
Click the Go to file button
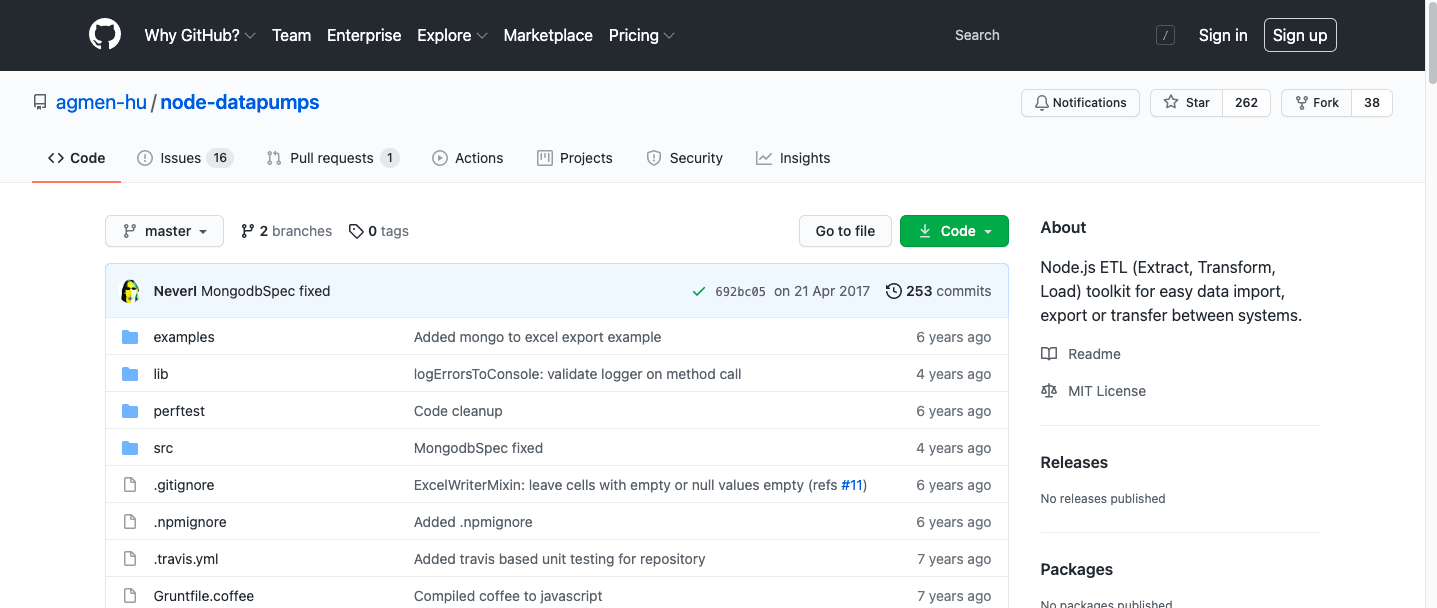pyautogui.click(x=845, y=231)
